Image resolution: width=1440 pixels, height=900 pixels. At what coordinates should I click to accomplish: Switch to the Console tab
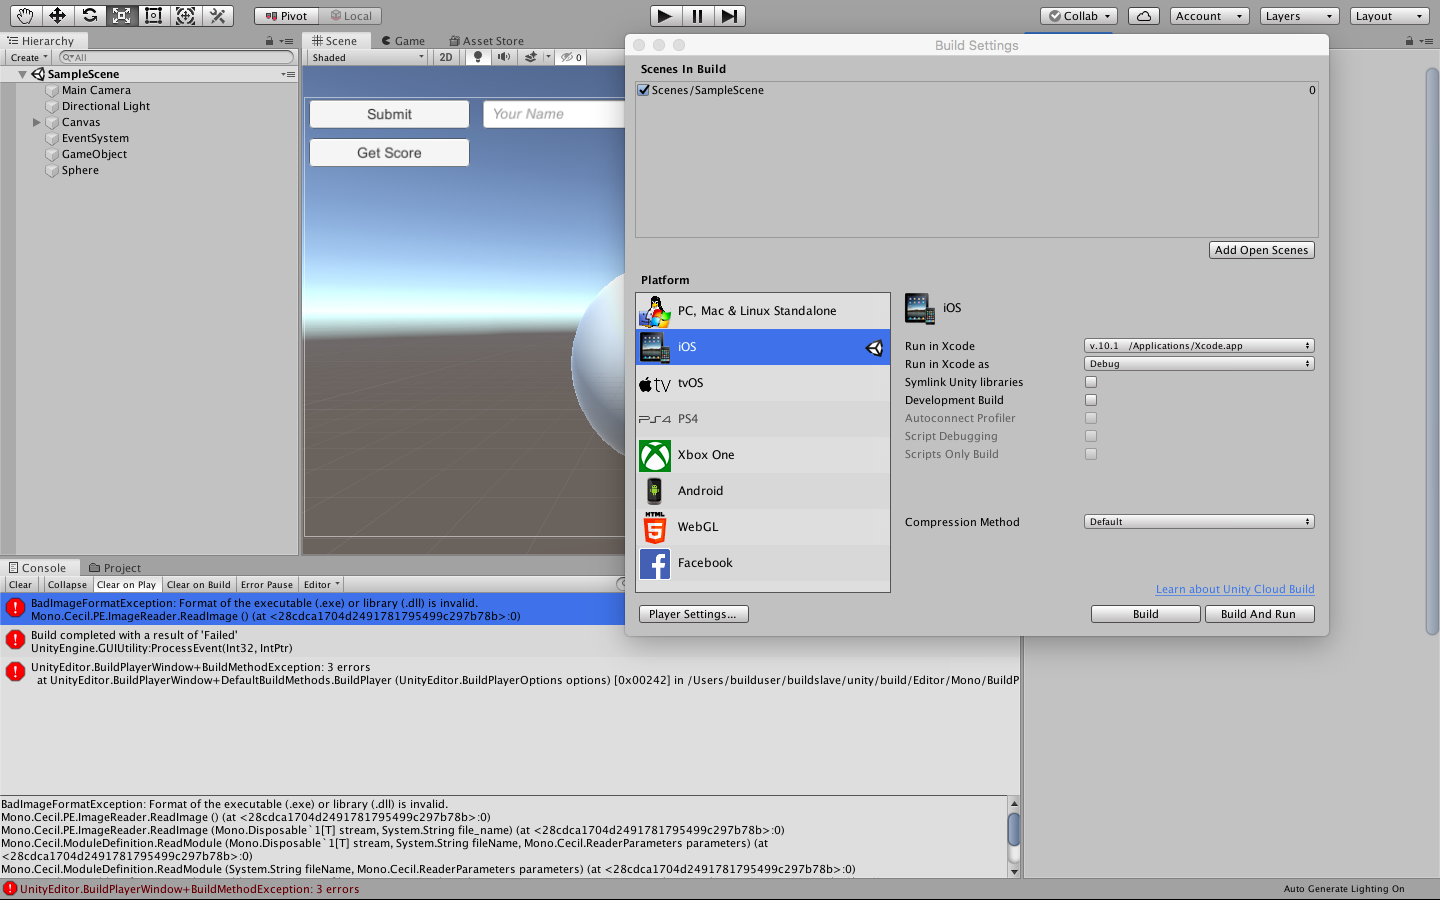click(x=37, y=568)
